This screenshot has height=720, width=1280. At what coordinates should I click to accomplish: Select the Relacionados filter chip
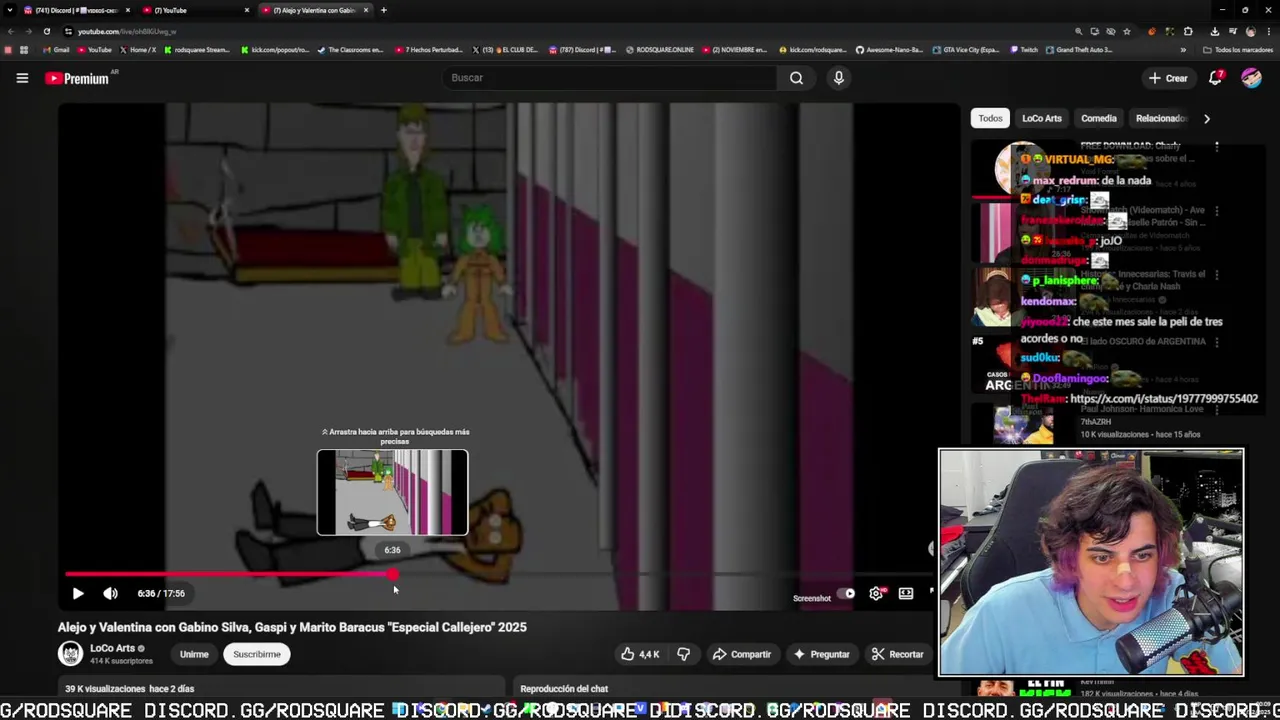1160,118
